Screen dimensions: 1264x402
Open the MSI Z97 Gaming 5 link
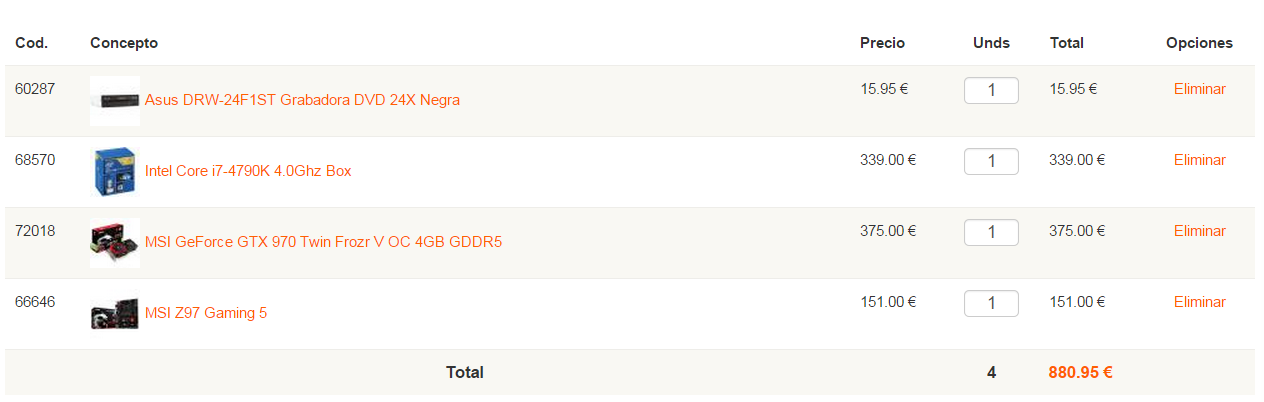click(206, 313)
